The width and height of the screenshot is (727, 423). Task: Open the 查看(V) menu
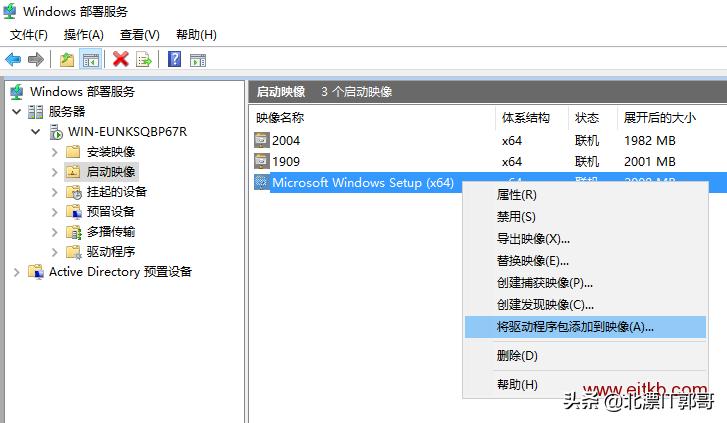(140, 35)
